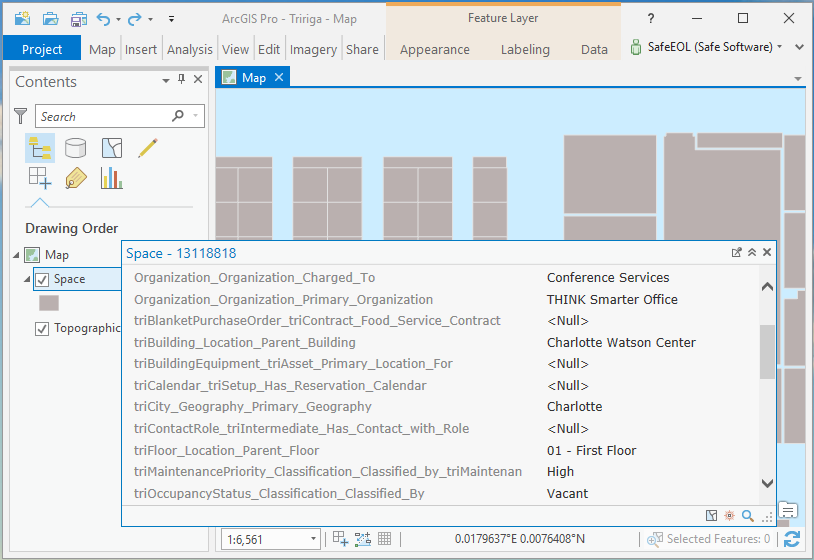Click the filter funnel icon in Contents
Viewport: 814px width, 560px height.
20,116
